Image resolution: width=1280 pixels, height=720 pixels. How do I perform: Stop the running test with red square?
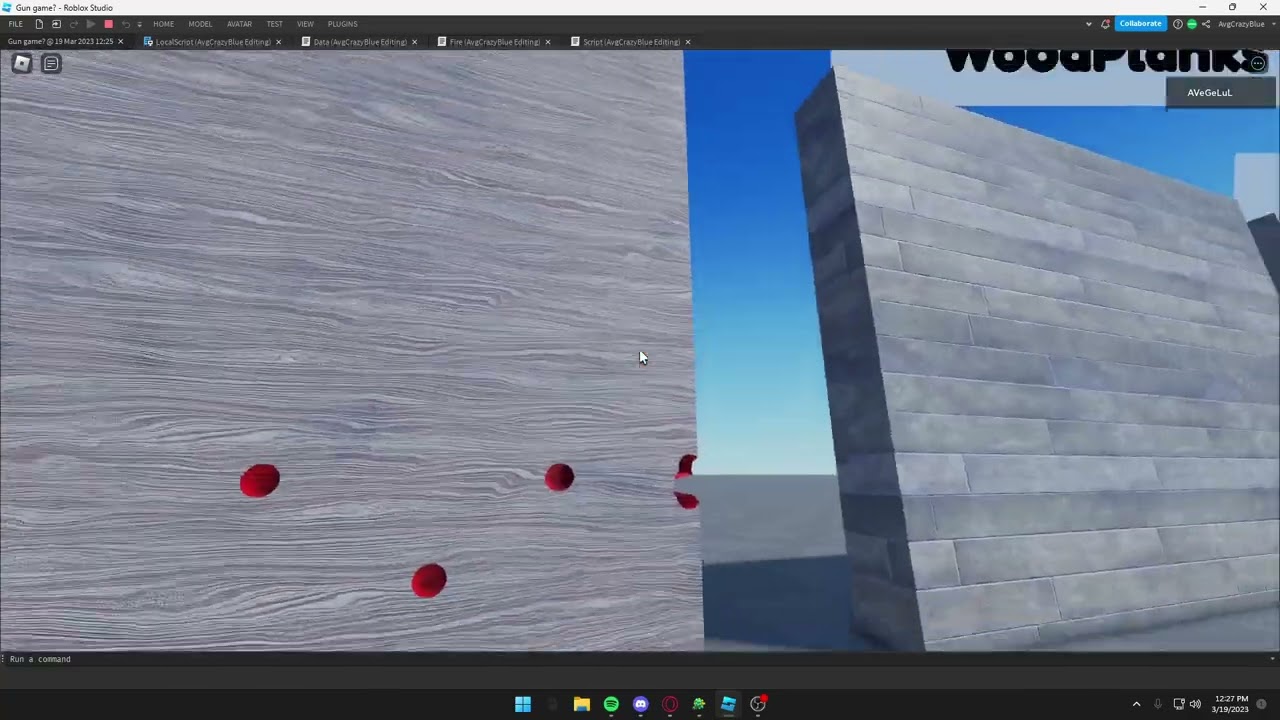pyautogui.click(x=108, y=24)
